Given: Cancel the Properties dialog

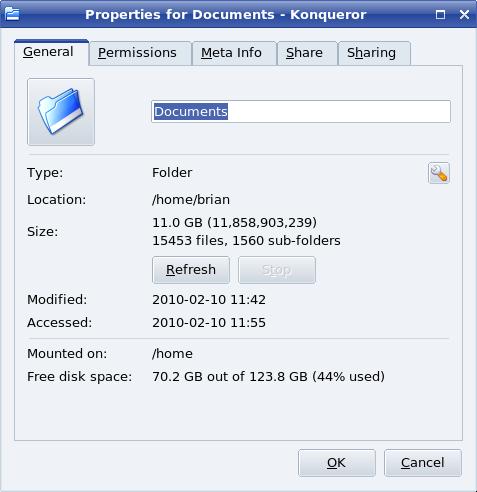Looking at the screenshot, I should (423, 463).
